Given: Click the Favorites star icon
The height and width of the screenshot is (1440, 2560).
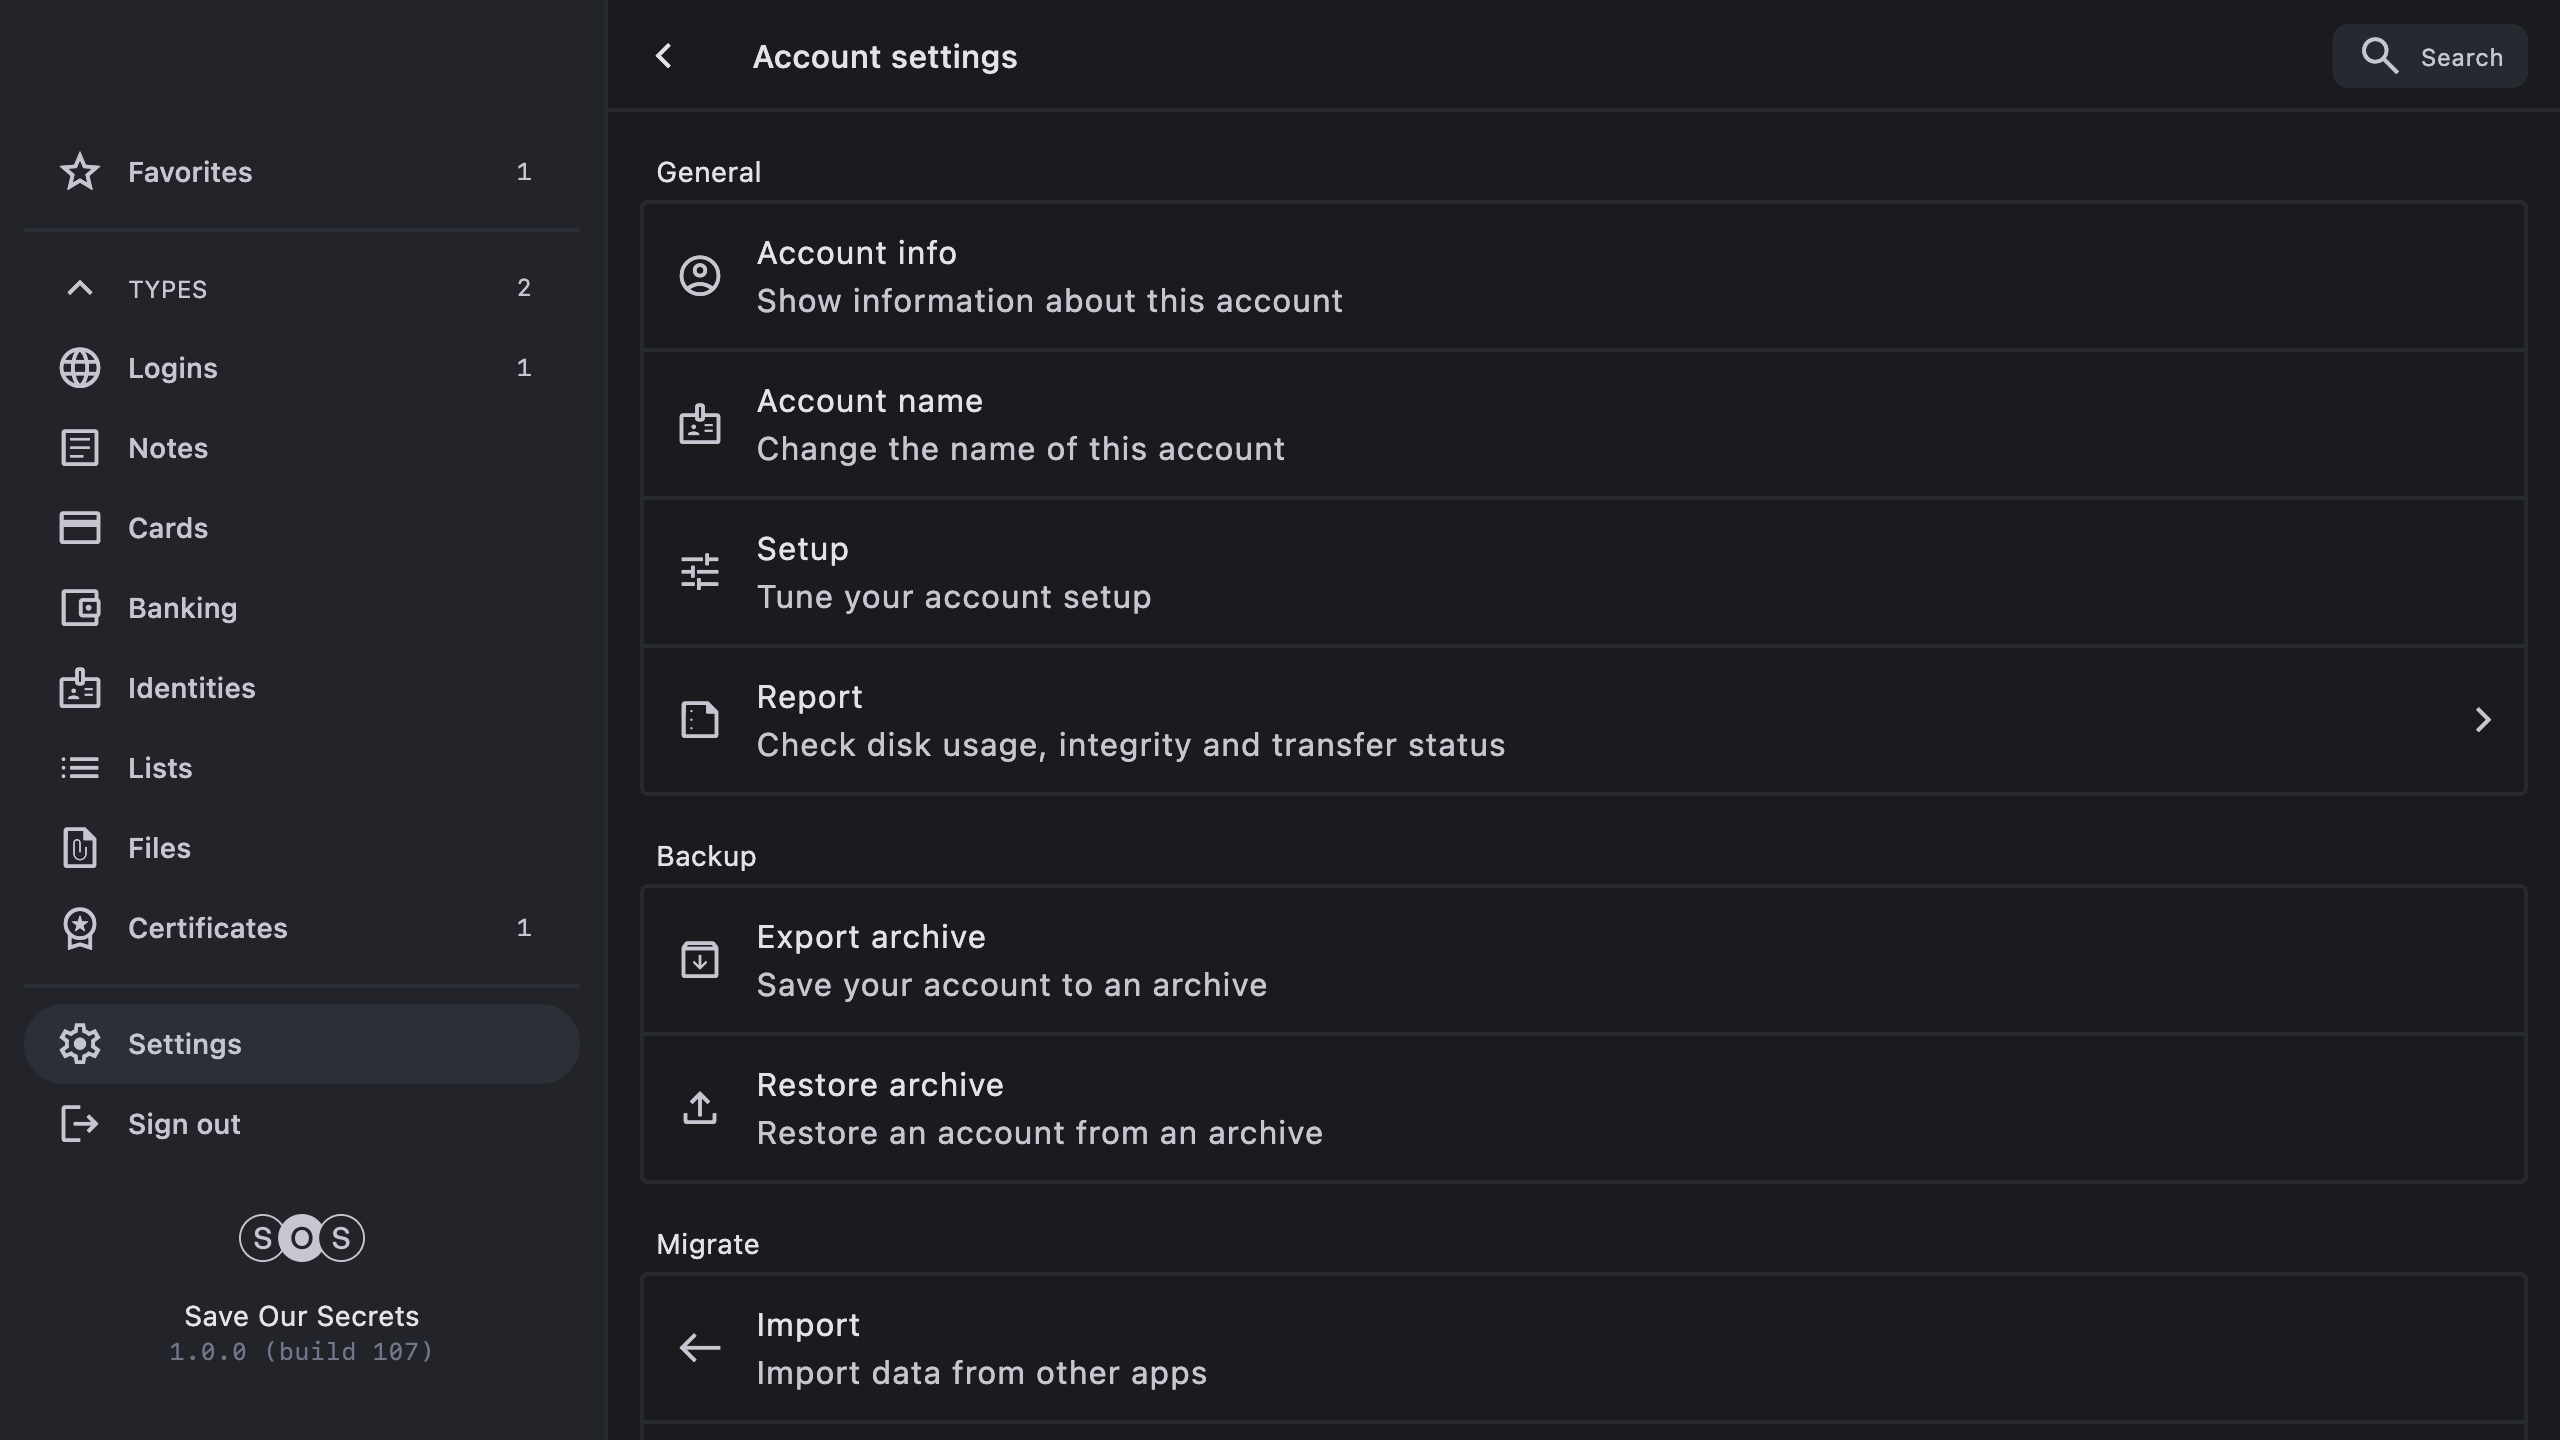Looking at the screenshot, I should coord(80,172).
